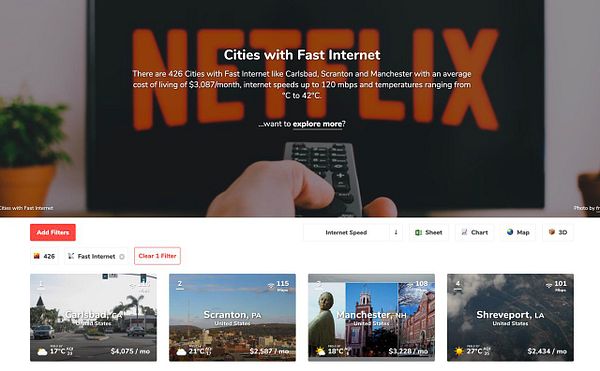Open the Map view globe icon
The height and width of the screenshot is (371, 600).
[510, 232]
